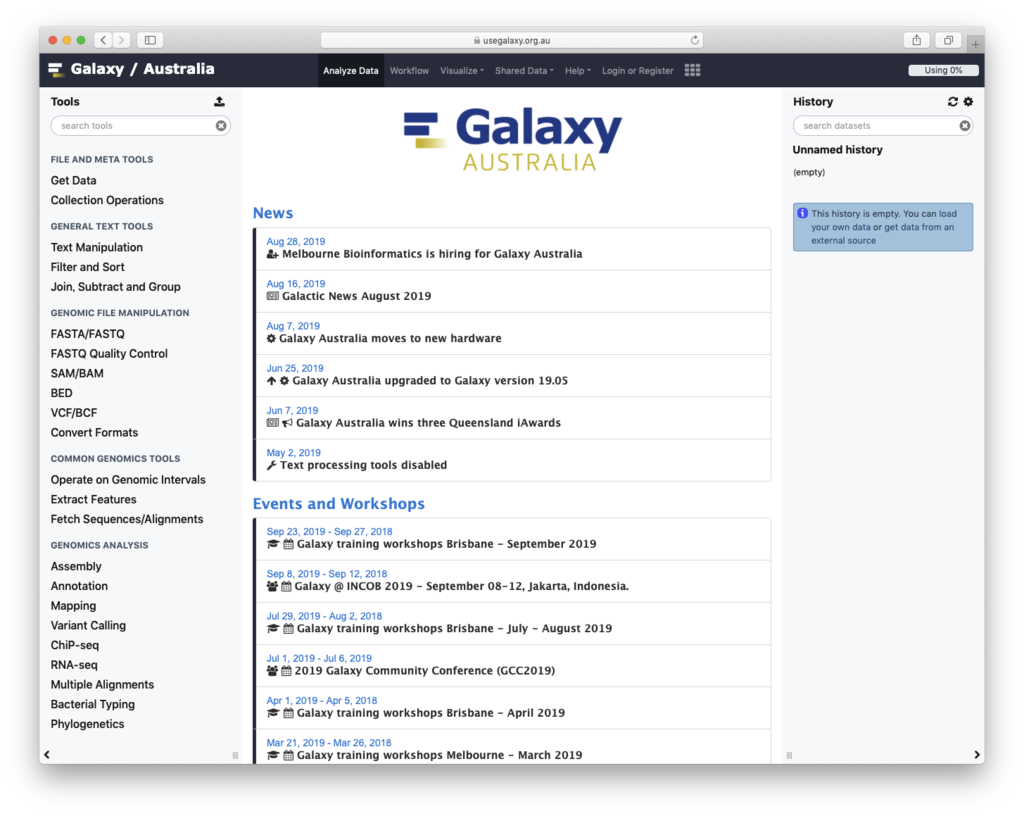Open 2019 Galaxy Community Conference event

click(424, 670)
